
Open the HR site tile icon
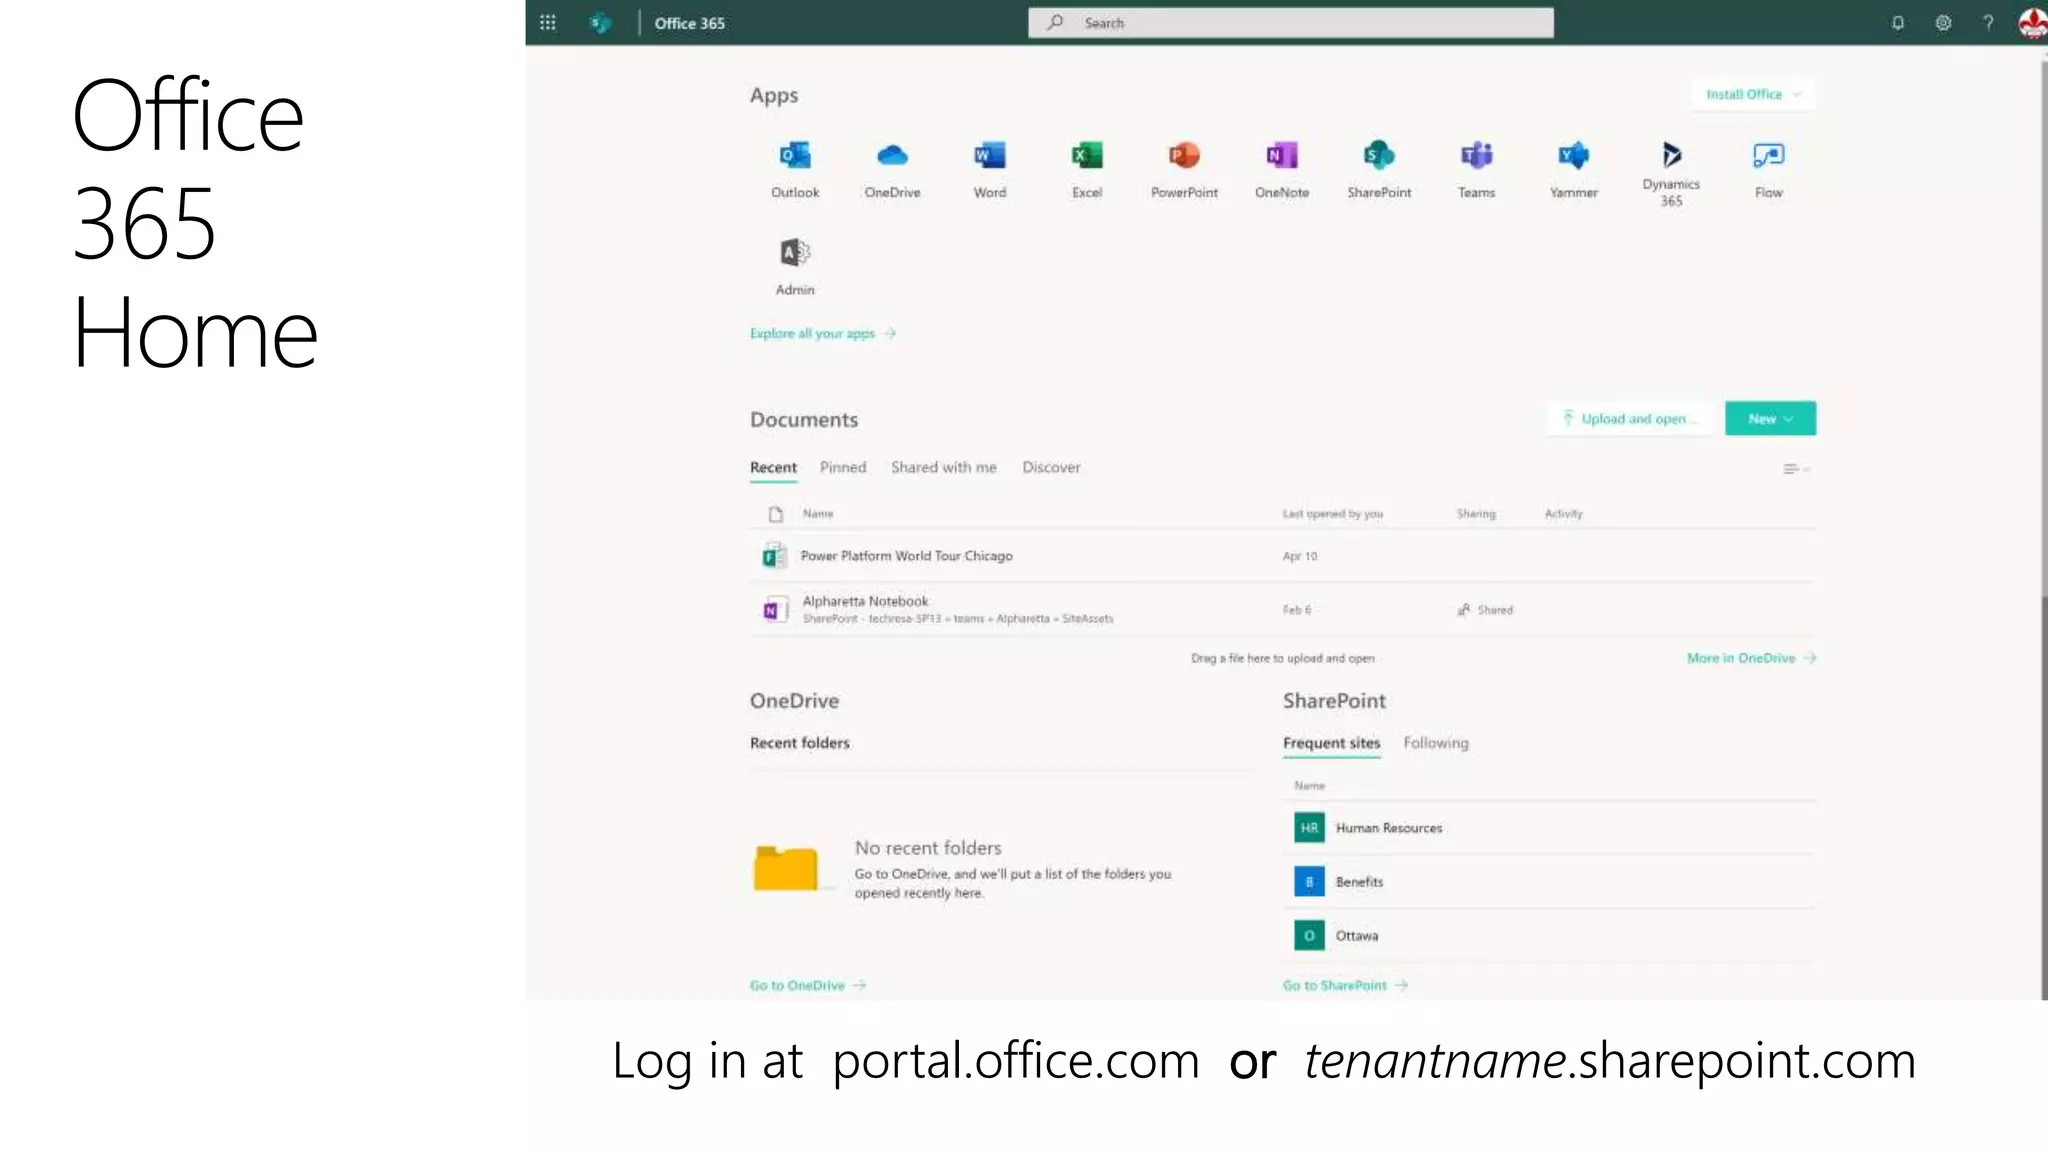tap(1309, 828)
